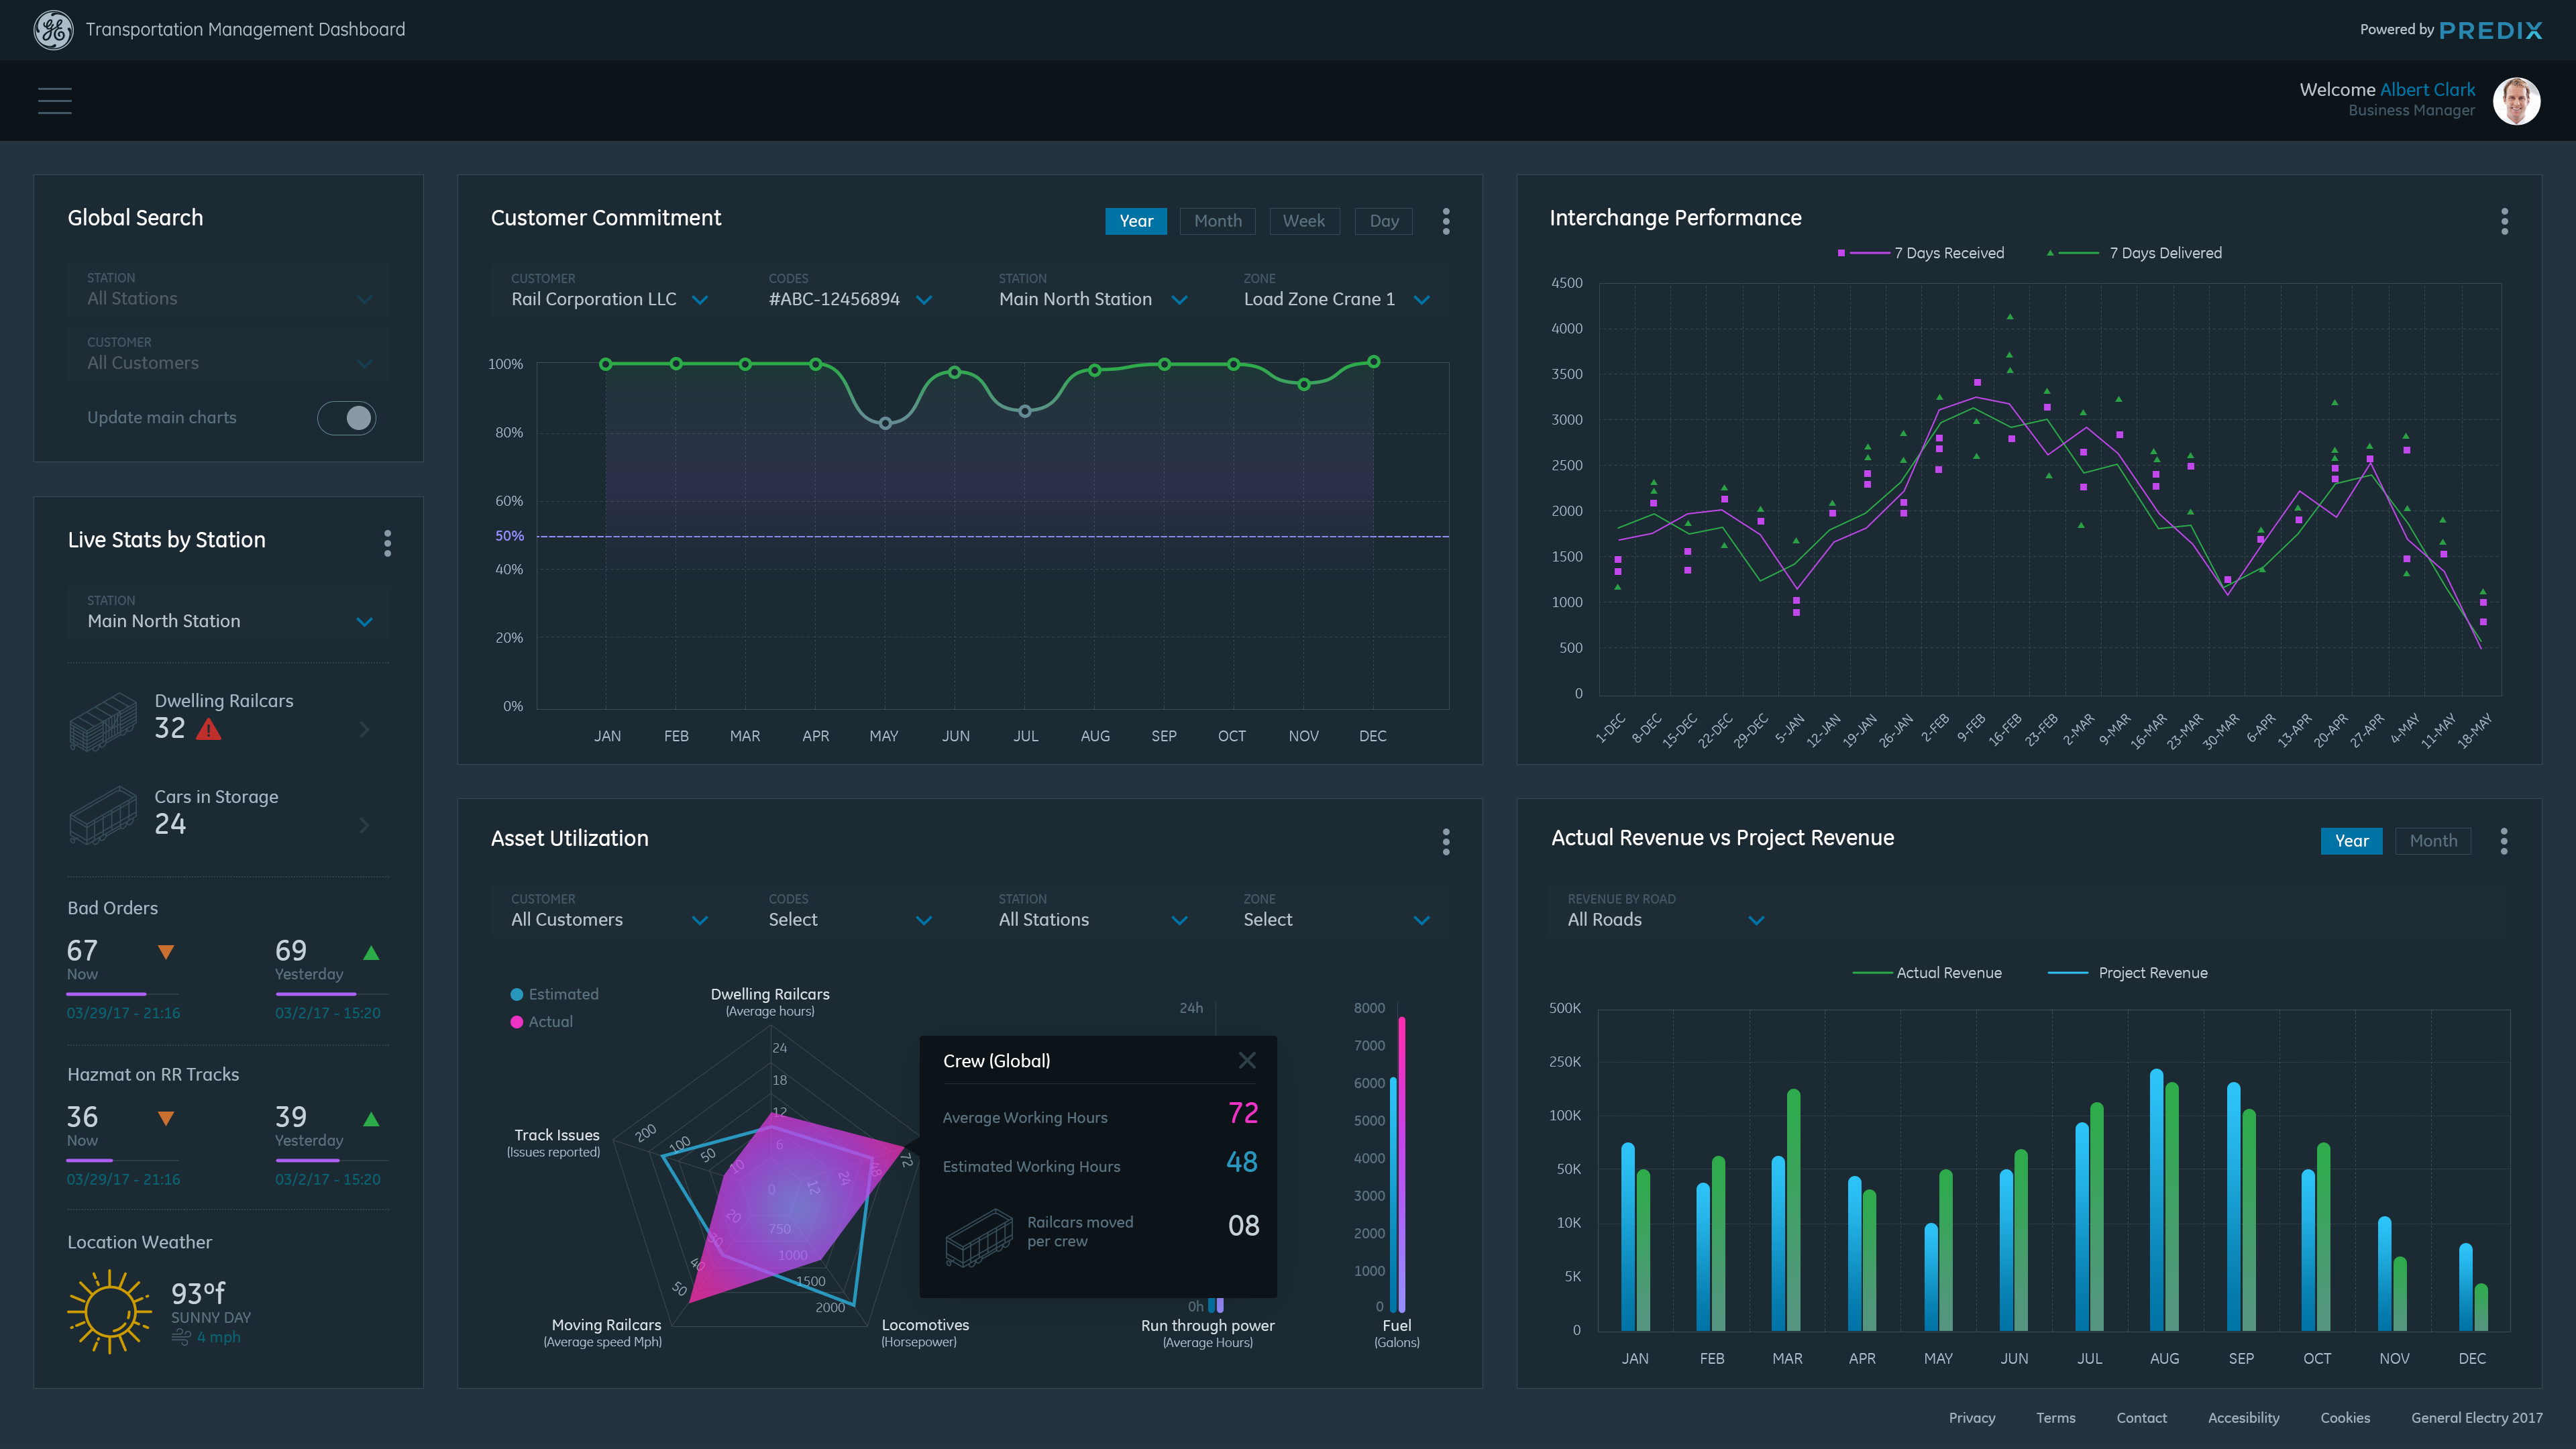2576x1449 pixels.
Task: Open Customer Commitment kebab options menu
Action: [1446, 221]
